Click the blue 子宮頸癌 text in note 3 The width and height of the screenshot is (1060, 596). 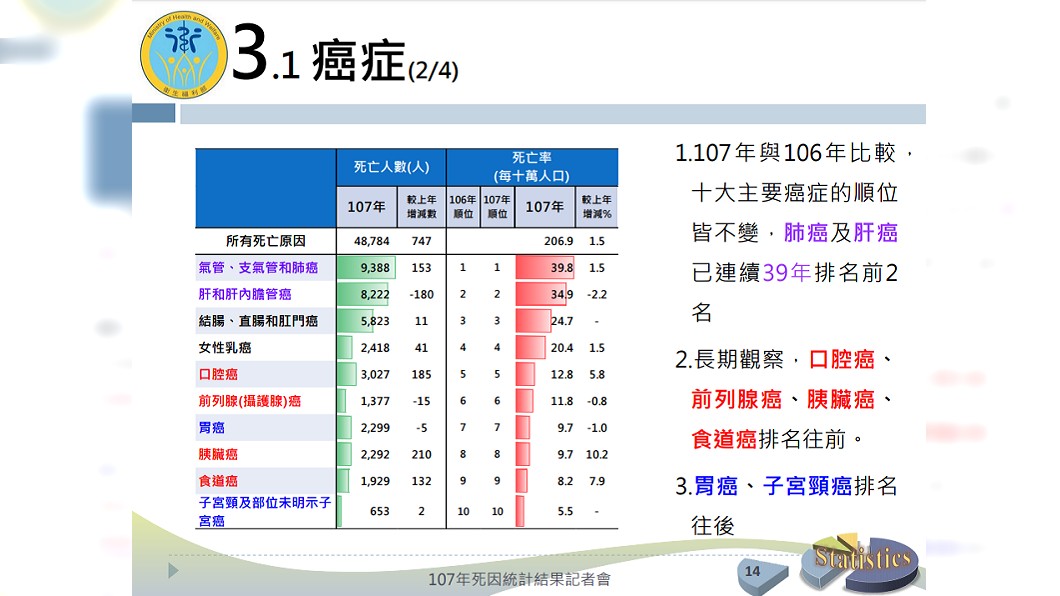coord(807,486)
